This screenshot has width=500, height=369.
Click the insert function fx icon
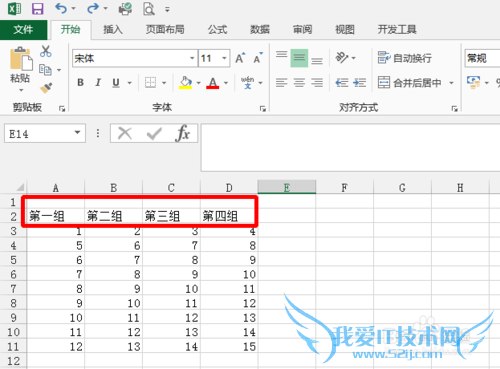182,133
